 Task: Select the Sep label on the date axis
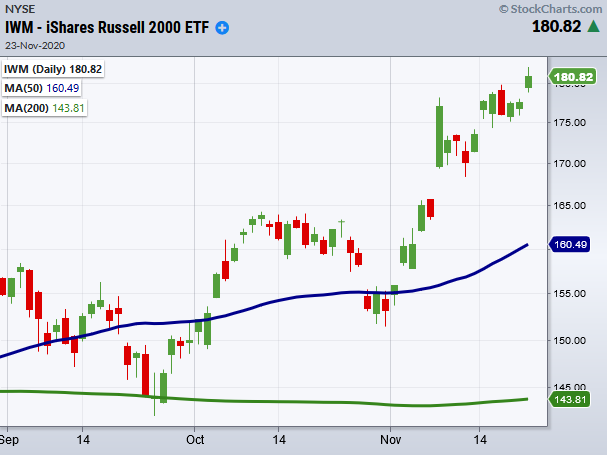pyautogui.click(x=10, y=439)
